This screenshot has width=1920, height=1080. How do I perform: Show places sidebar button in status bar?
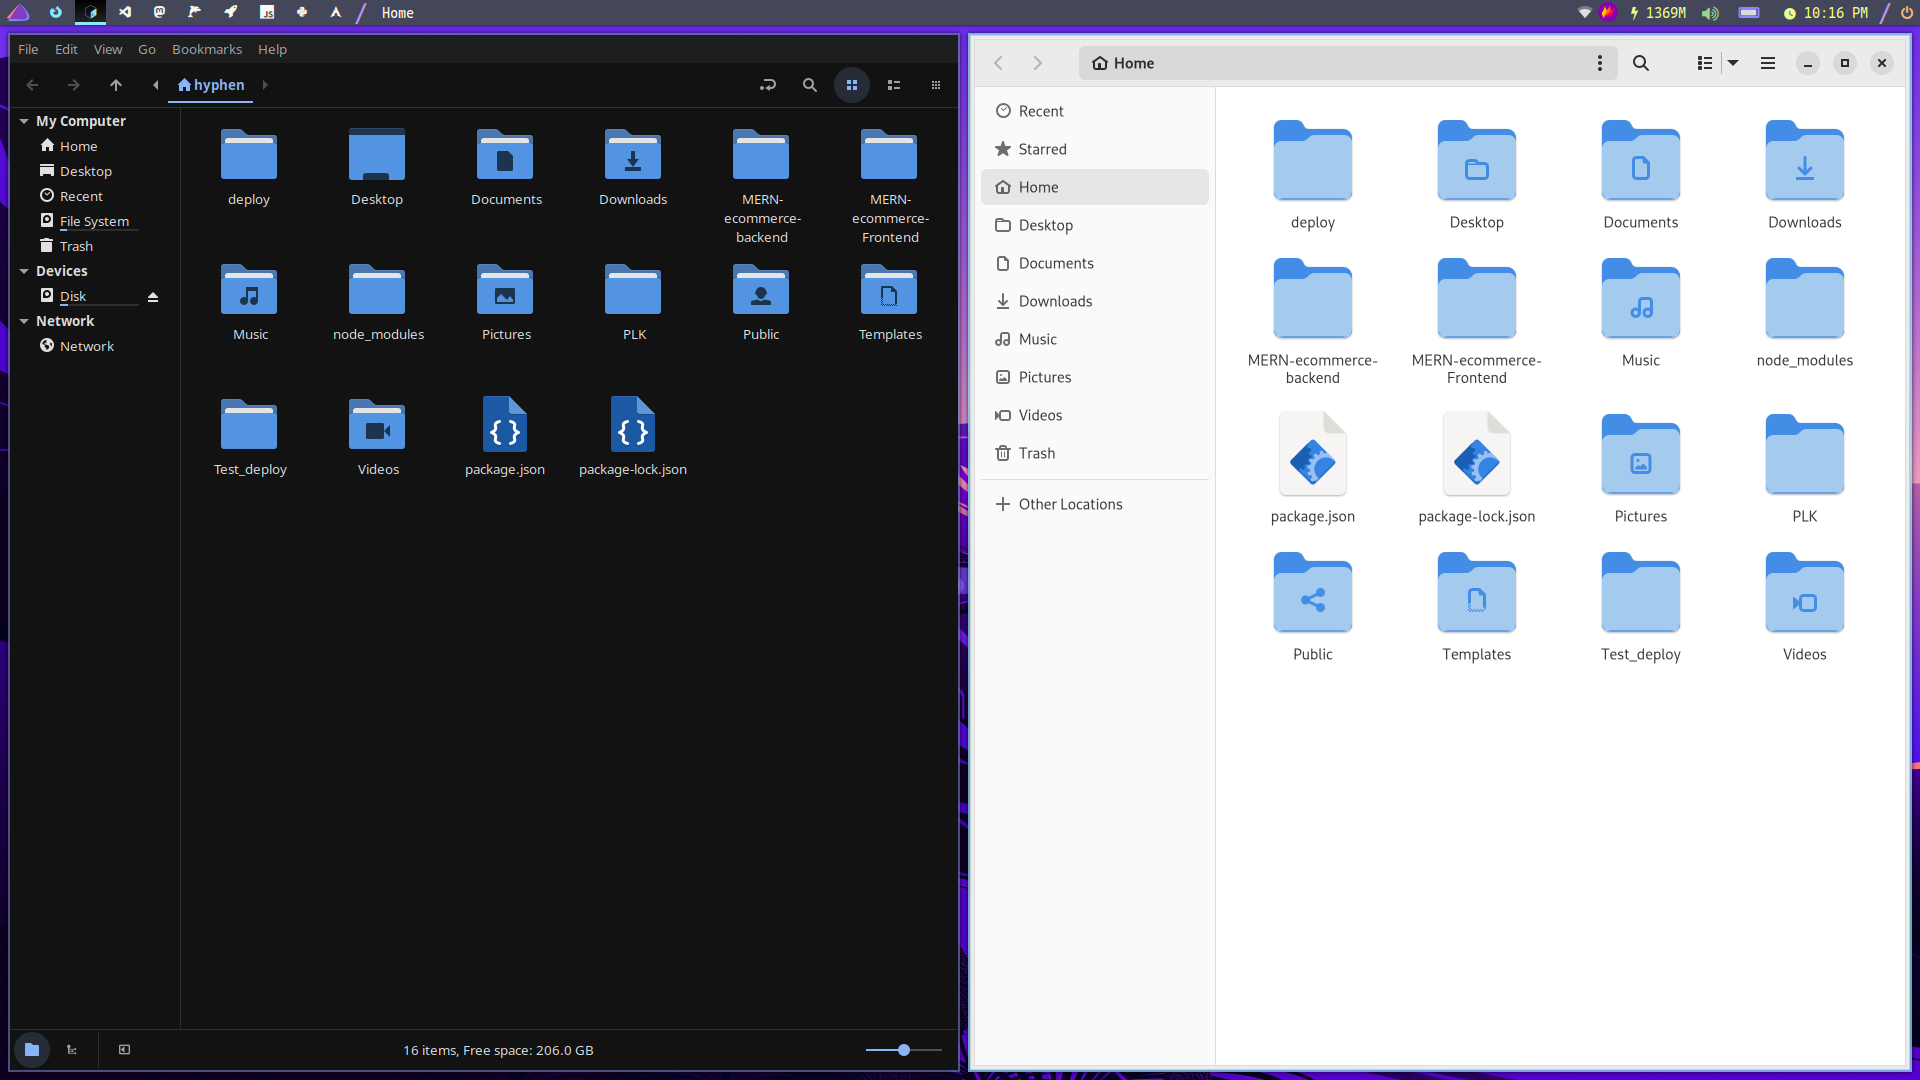(32, 1049)
